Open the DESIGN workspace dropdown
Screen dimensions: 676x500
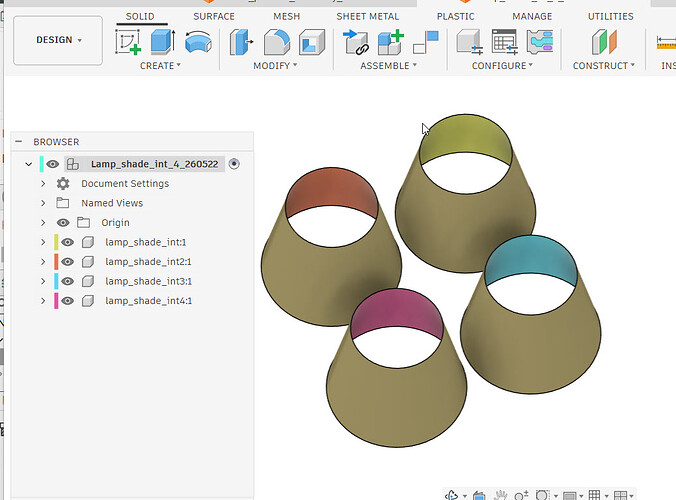tap(58, 40)
